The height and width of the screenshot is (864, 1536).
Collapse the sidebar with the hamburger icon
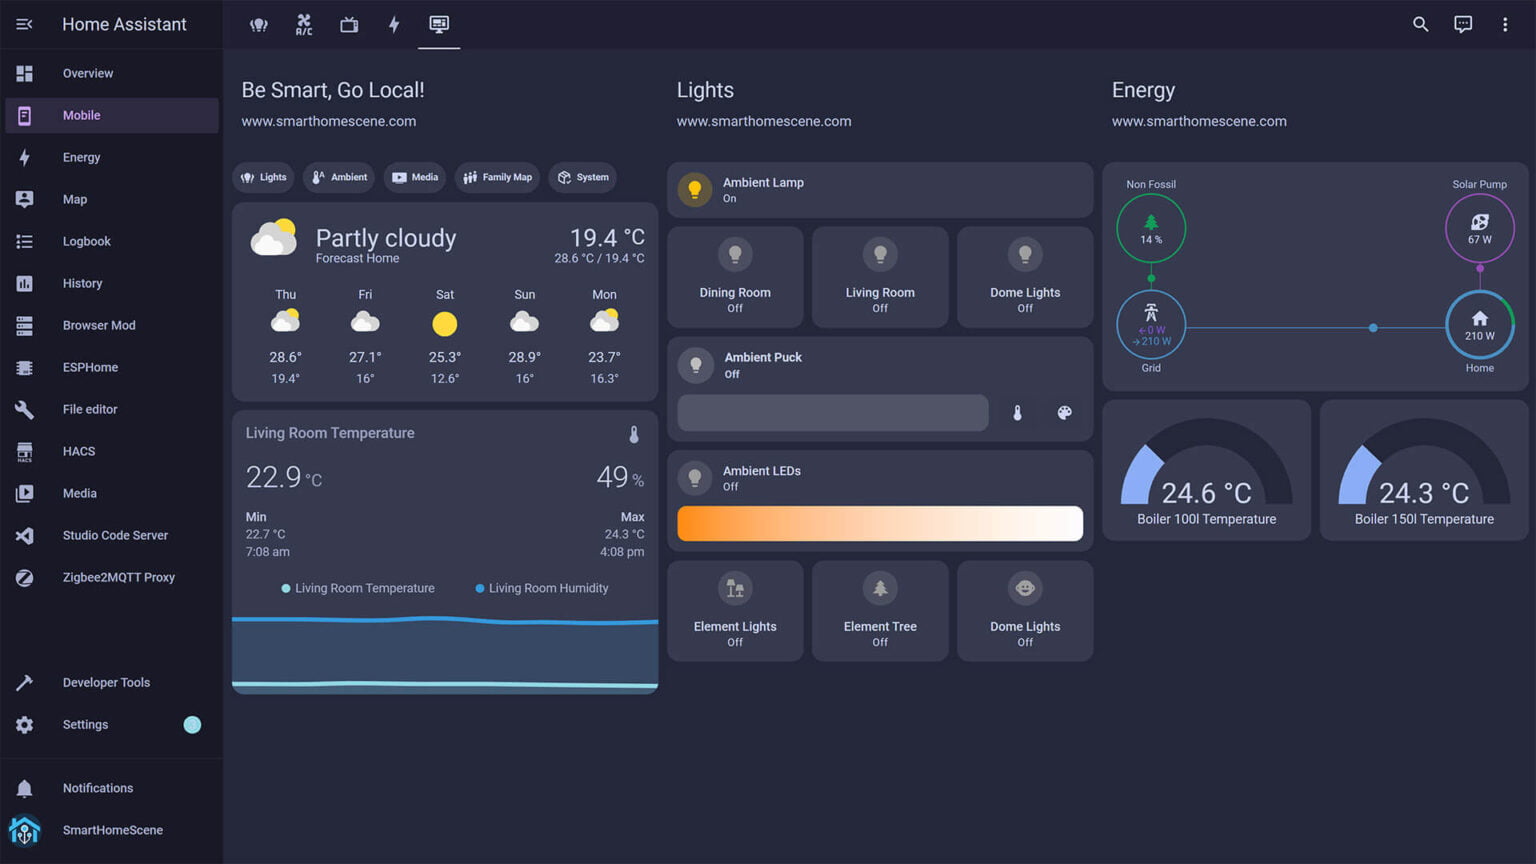pos(24,24)
